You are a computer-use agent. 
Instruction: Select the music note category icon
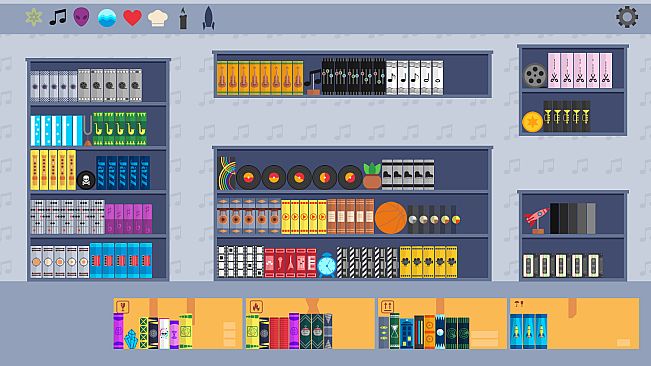click(x=58, y=17)
